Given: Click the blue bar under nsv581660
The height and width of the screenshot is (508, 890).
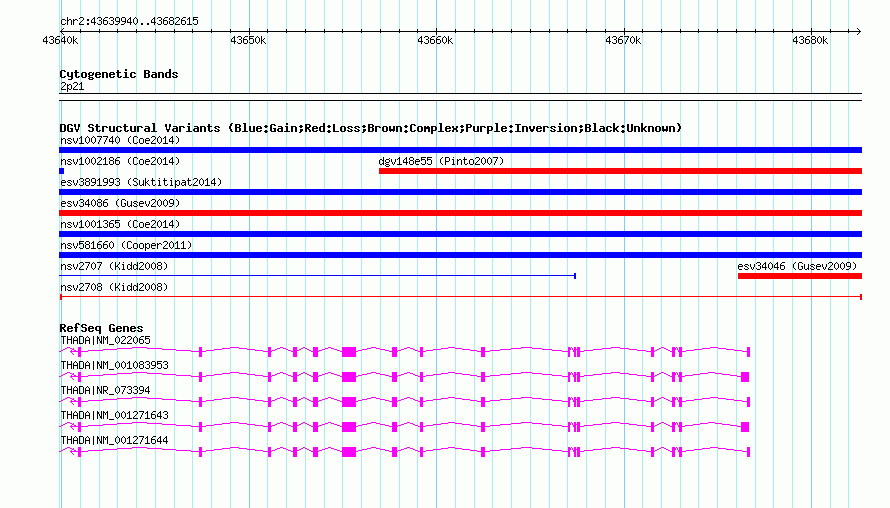Looking at the screenshot, I should click(x=460, y=255).
